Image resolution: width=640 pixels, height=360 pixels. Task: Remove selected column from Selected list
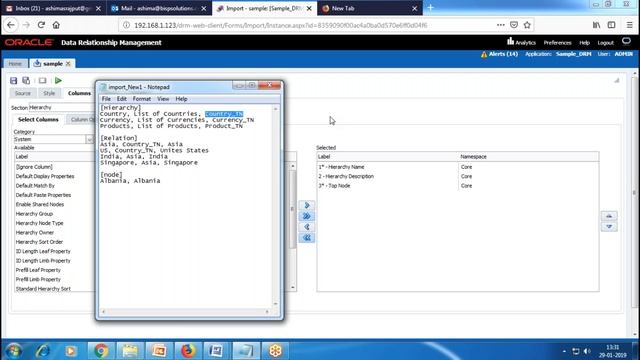[x=307, y=227]
